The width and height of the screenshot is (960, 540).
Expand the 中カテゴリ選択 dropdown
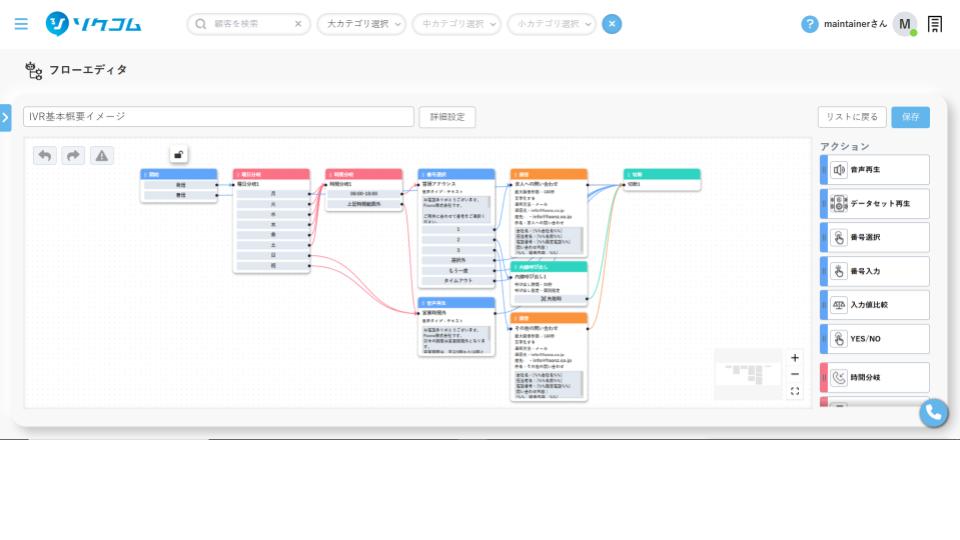pos(456,24)
